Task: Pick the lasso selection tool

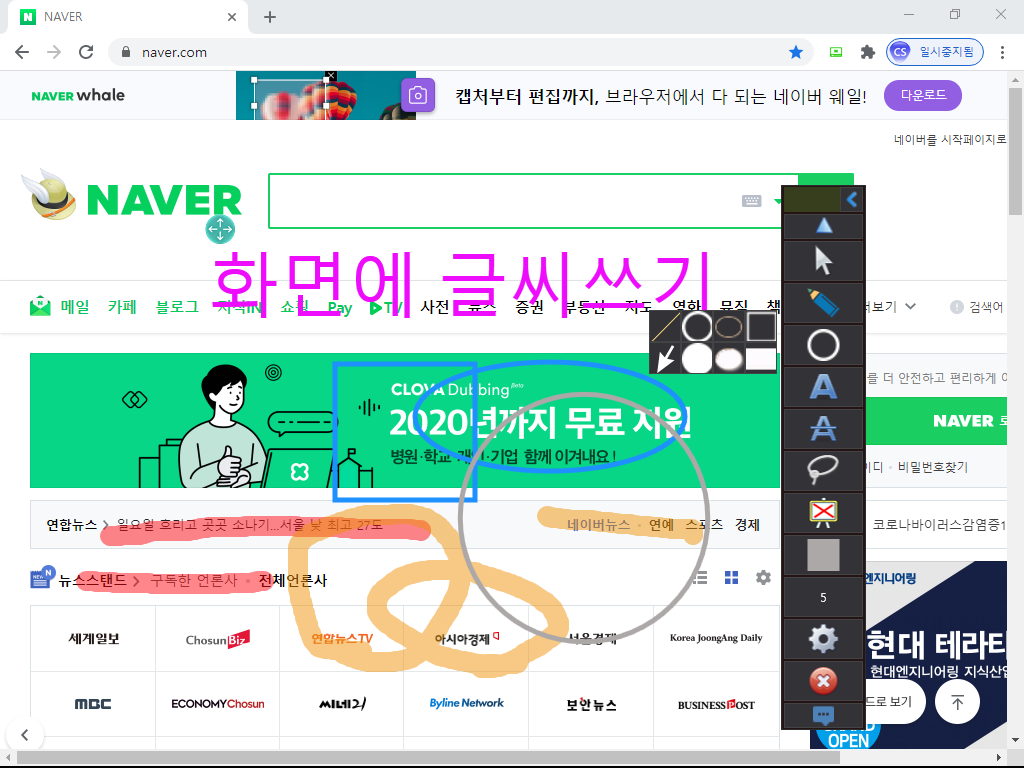Action: click(823, 470)
